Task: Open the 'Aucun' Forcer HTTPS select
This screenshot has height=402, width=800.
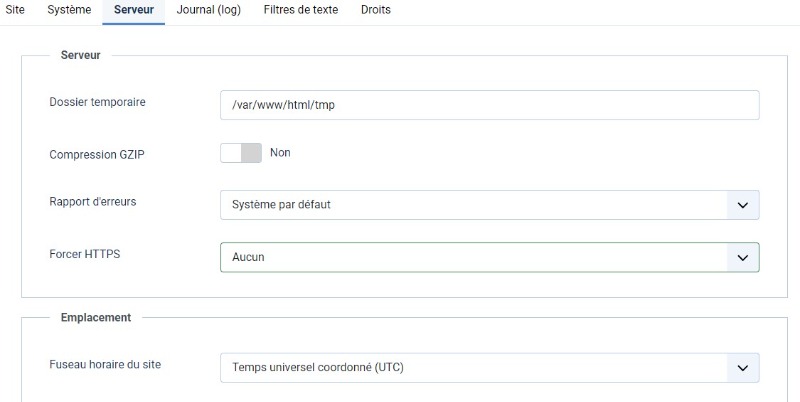Action: pyautogui.click(x=489, y=258)
